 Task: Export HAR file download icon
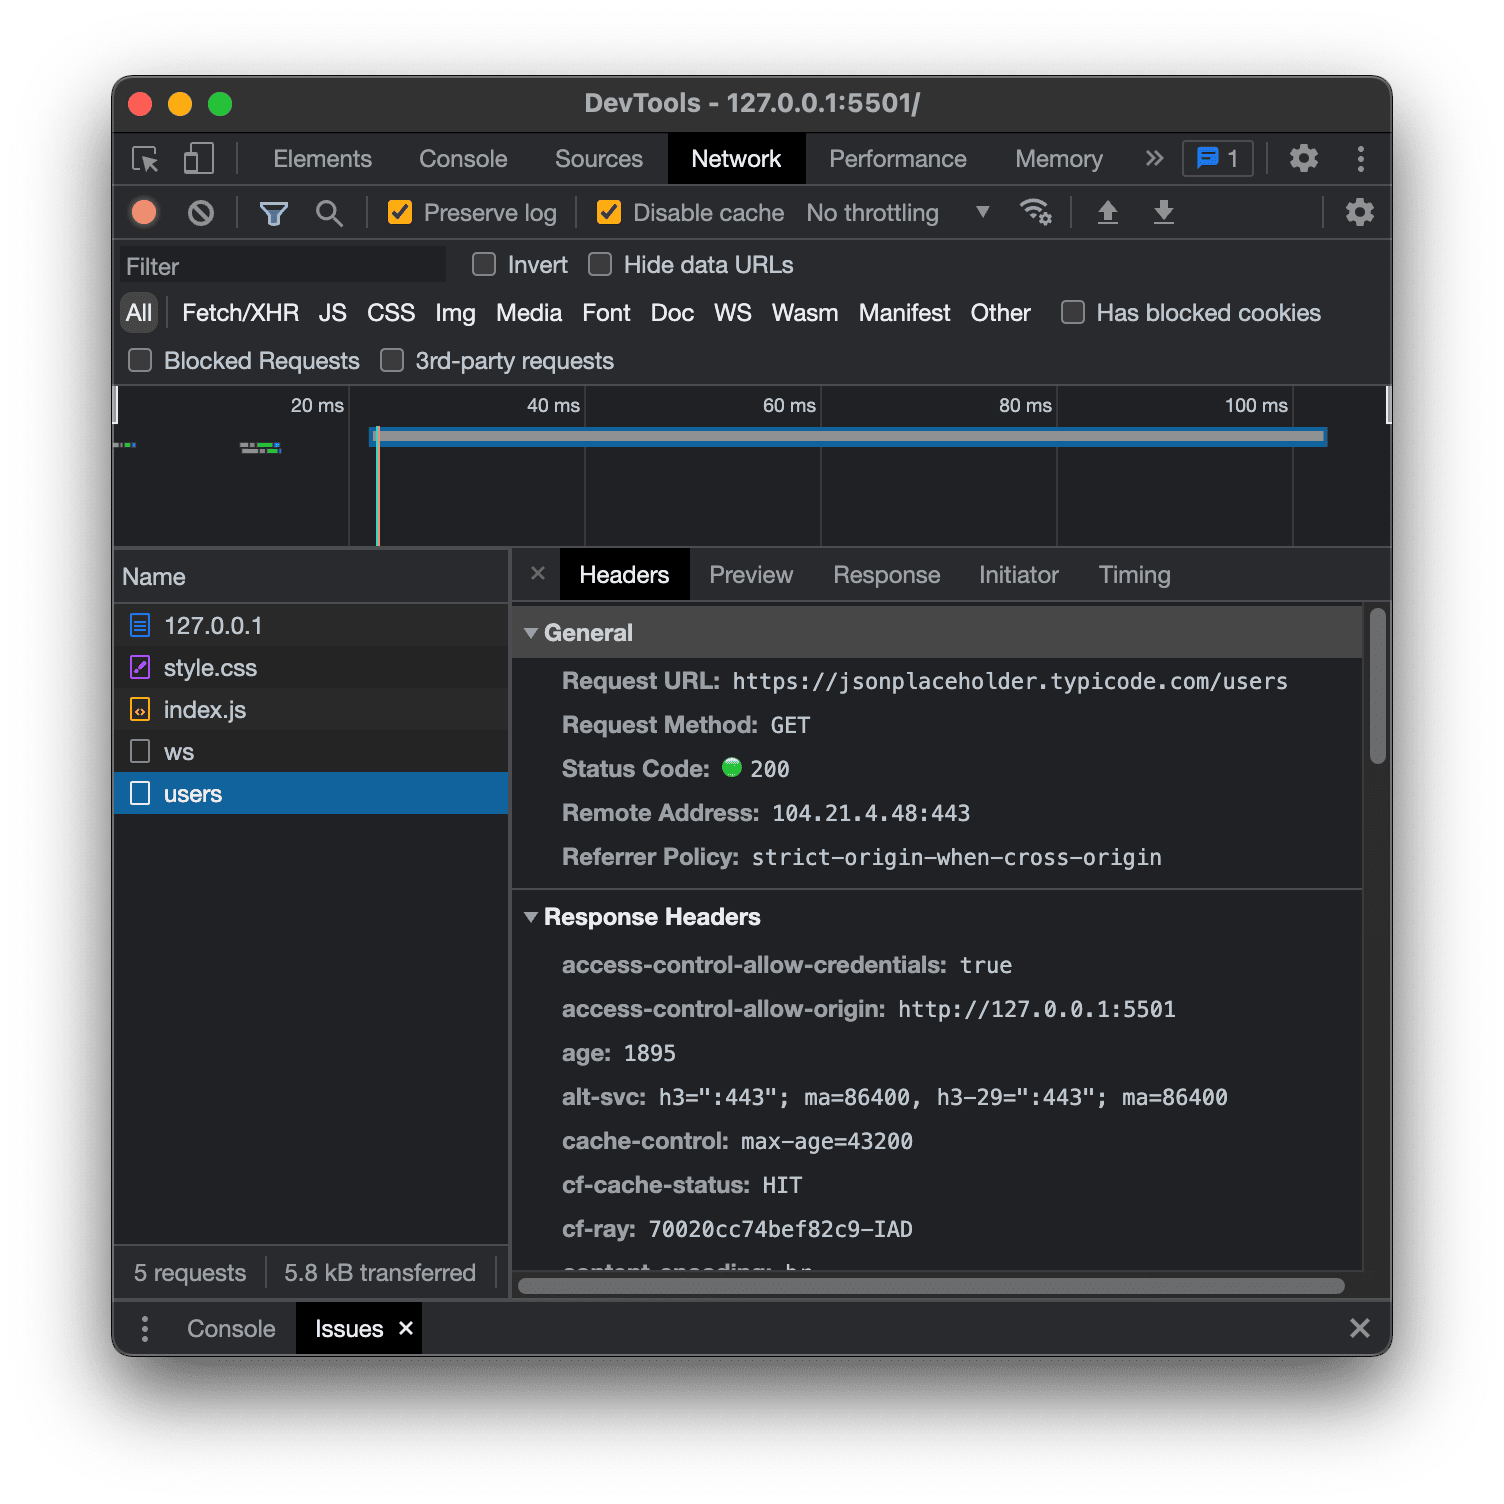click(x=1163, y=212)
